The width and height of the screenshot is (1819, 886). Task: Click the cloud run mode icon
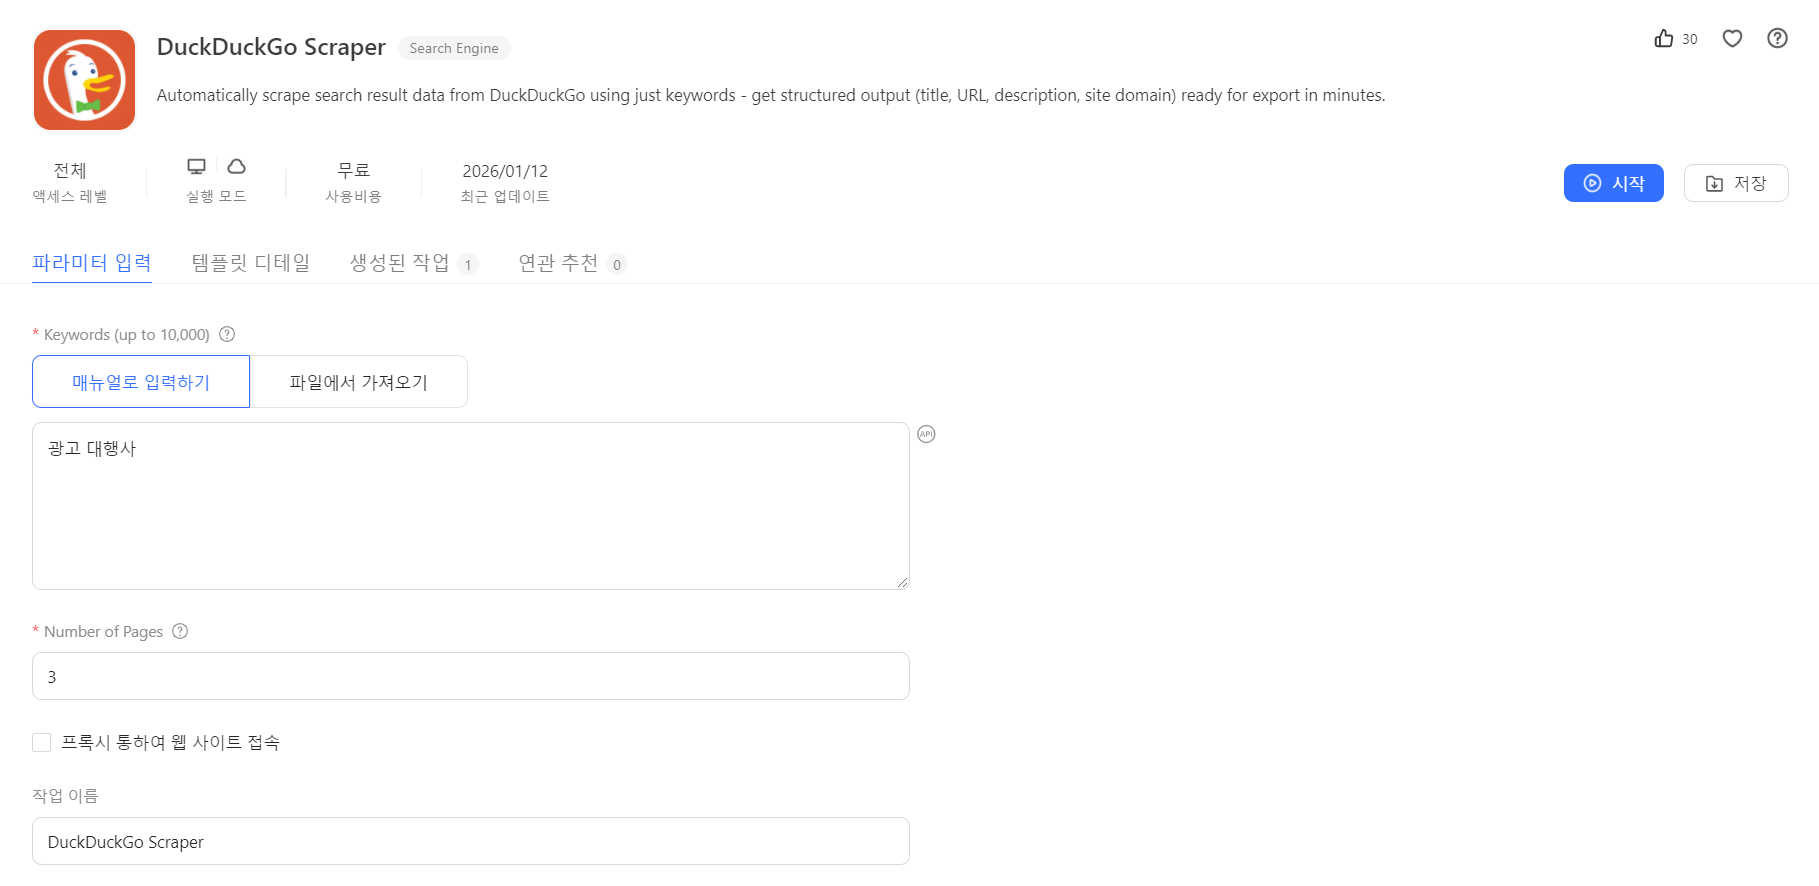point(236,166)
